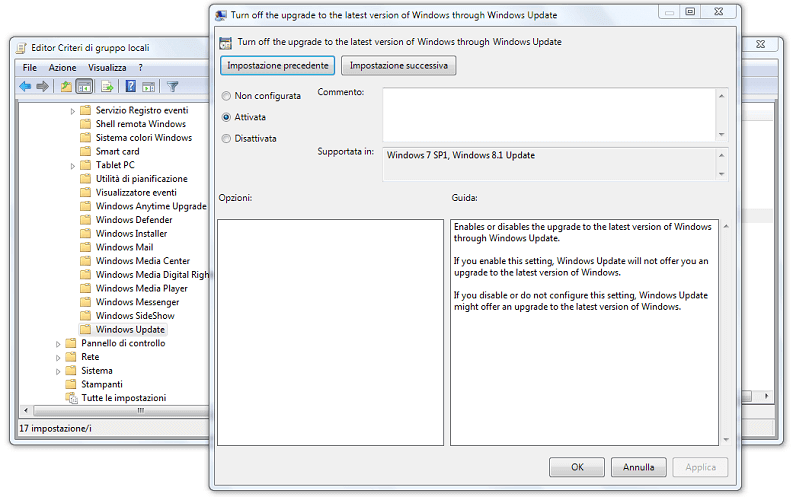Select Windows SideShow in the tree
793x497 pixels.
click(x=135, y=316)
